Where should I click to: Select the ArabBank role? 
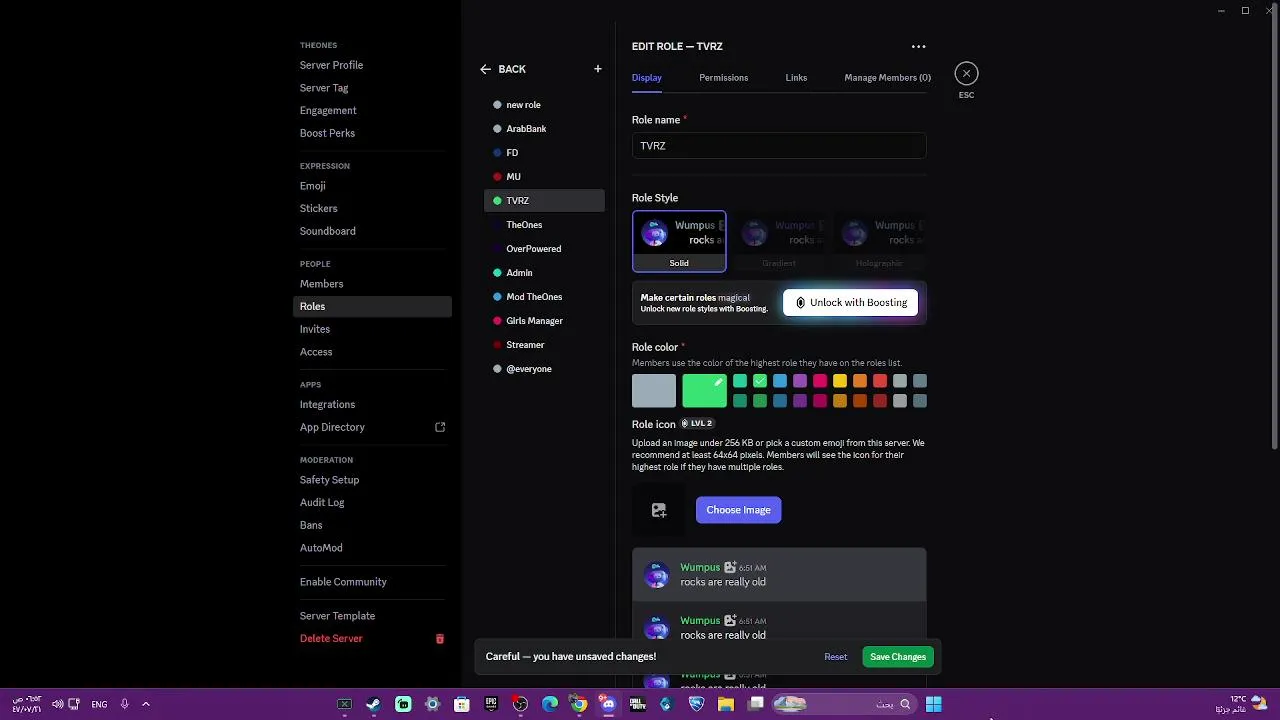544,129
